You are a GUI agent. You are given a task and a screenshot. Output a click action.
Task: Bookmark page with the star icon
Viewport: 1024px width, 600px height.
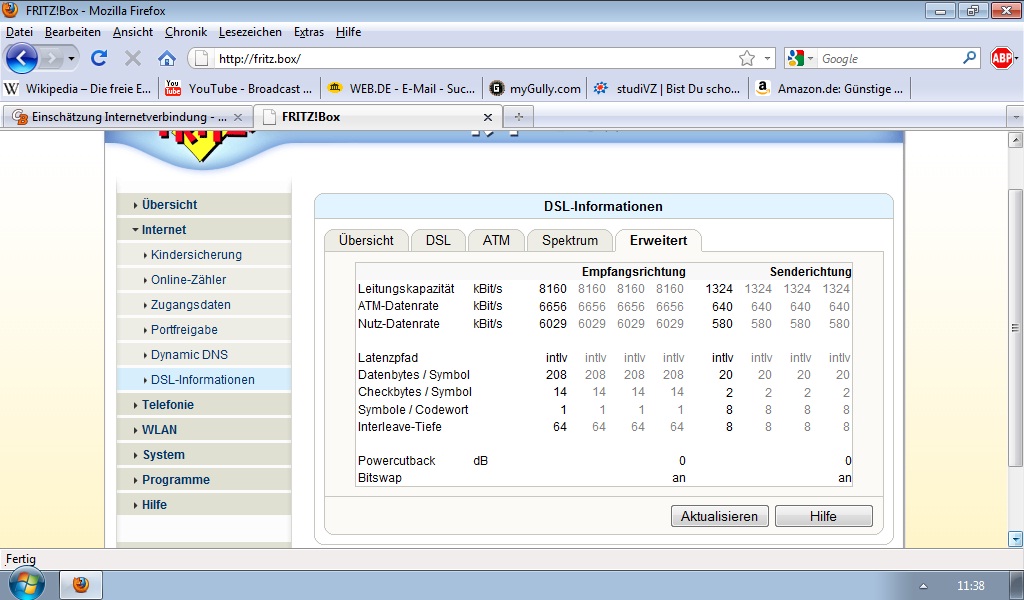[747, 59]
